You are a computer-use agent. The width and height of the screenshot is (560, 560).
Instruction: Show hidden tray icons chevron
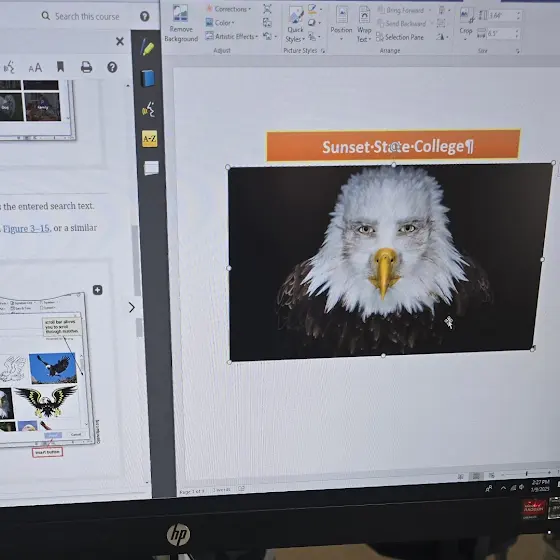coord(503,488)
